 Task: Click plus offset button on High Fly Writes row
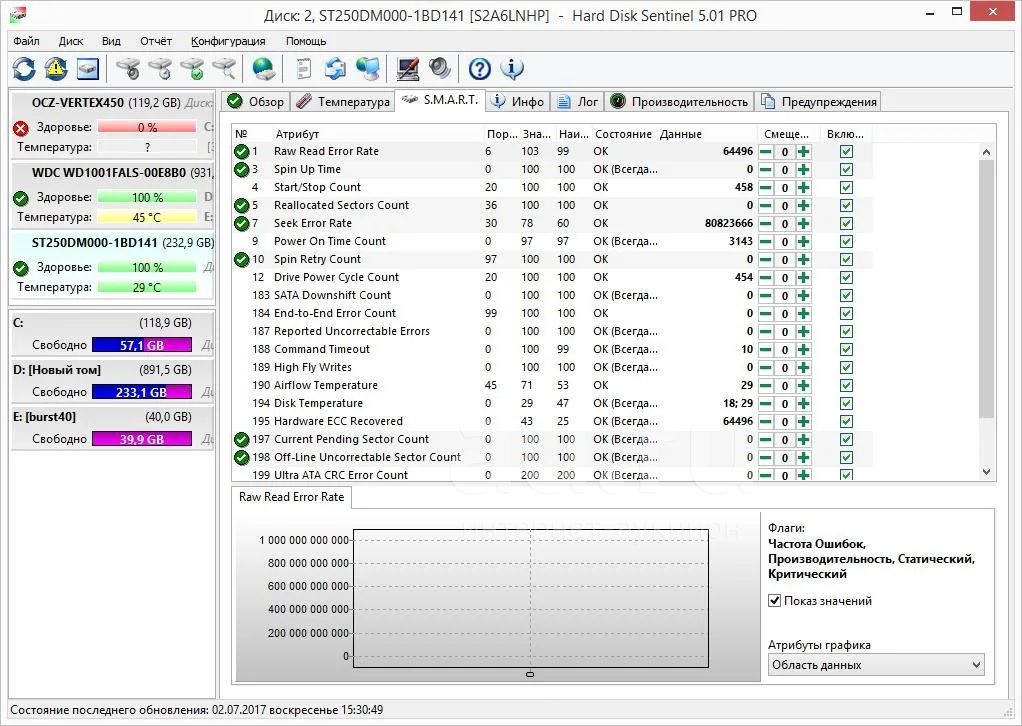pos(804,368)
